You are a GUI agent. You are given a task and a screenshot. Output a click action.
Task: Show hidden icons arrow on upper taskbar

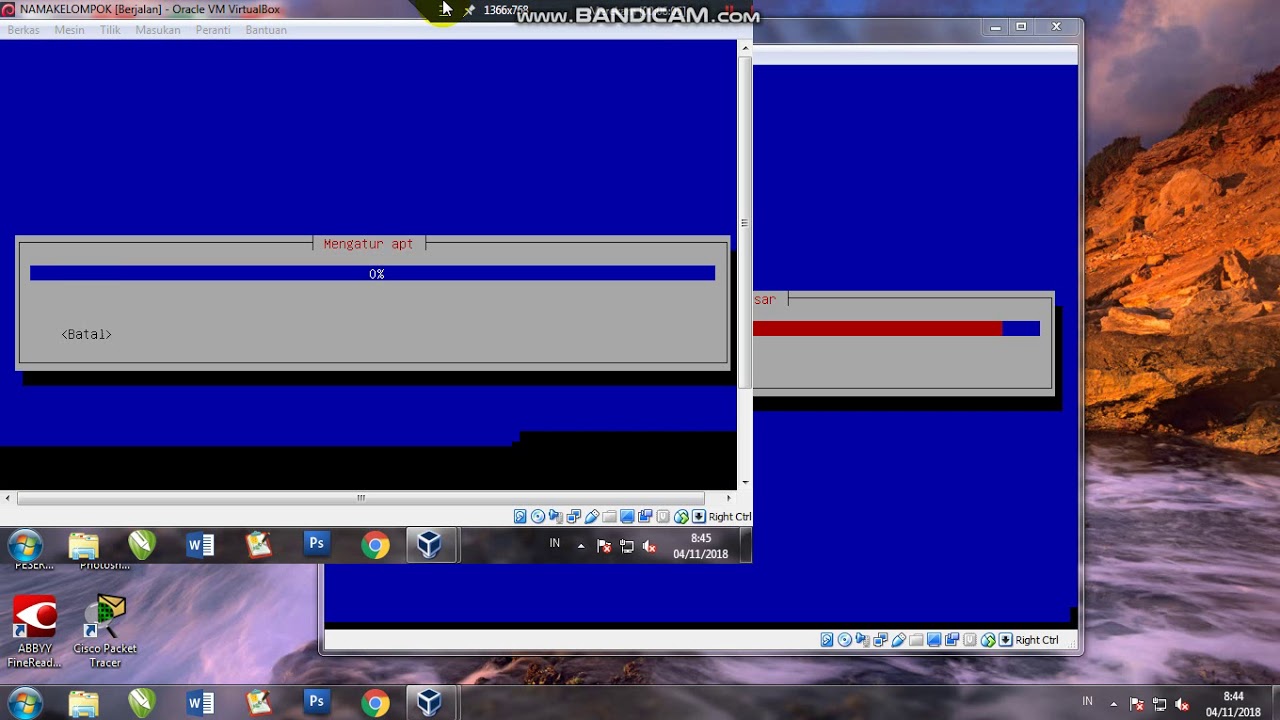point(581,546)
